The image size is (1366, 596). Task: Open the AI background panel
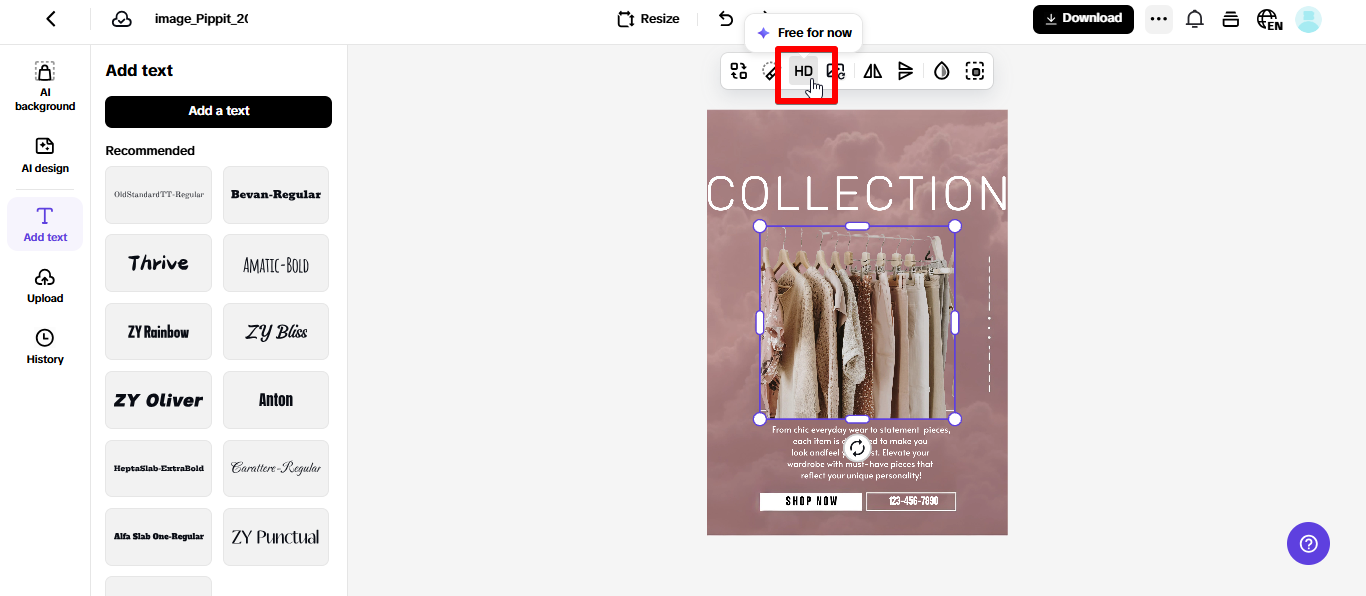point(45,86)
